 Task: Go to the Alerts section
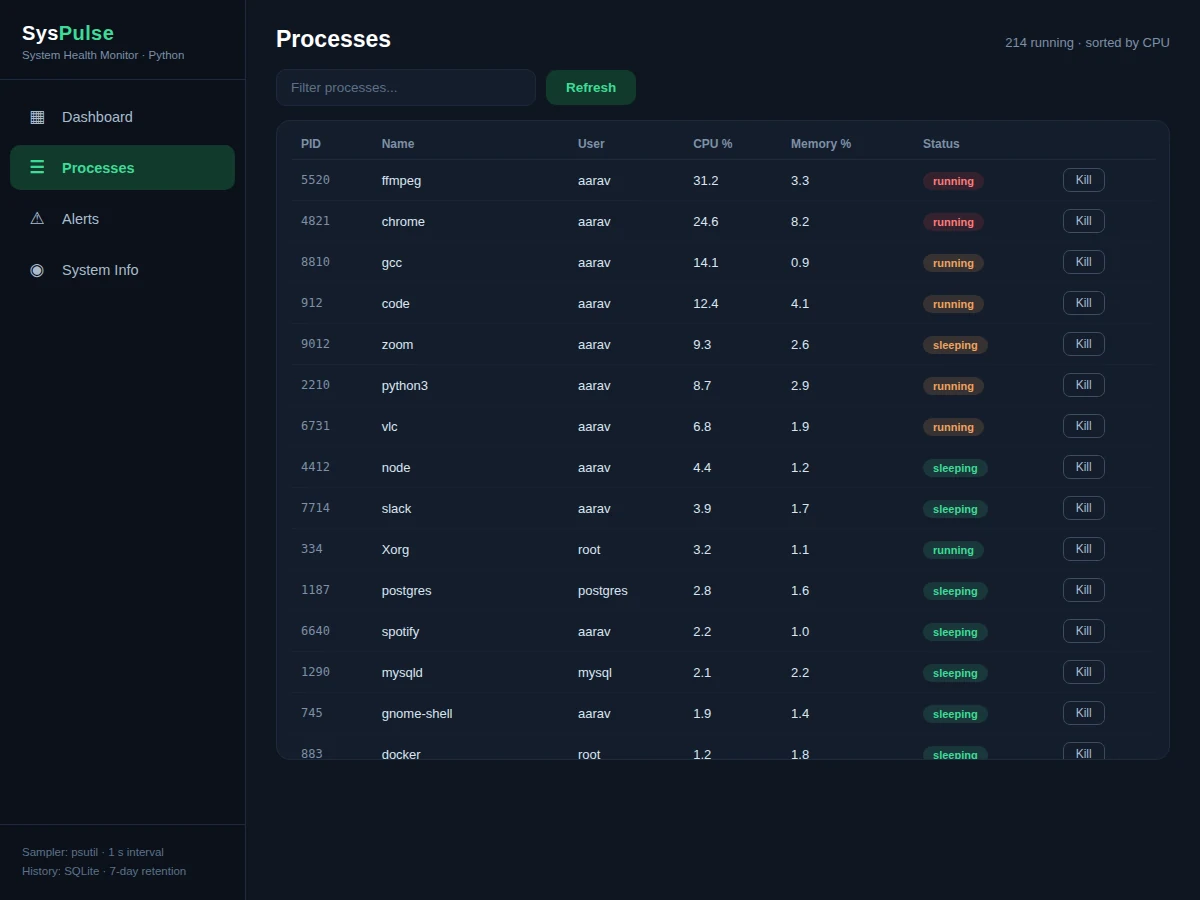[122, 219]
